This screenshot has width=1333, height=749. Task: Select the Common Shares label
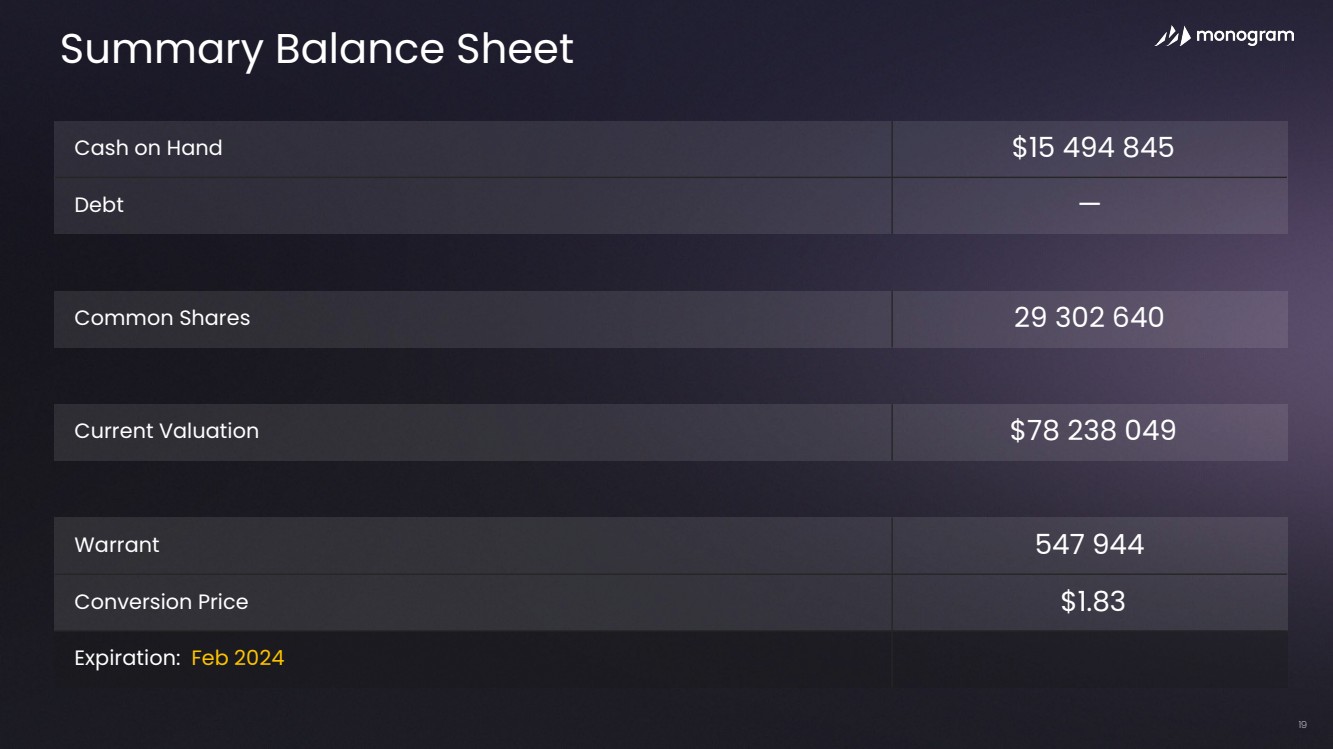pyautogui.click(x=162, y=318)
